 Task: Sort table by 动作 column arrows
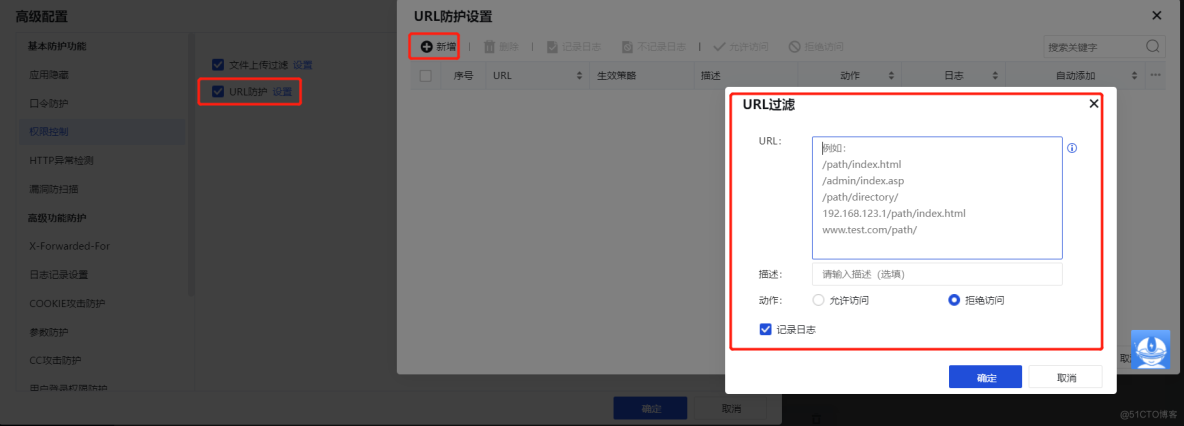(x=891, y=76)
